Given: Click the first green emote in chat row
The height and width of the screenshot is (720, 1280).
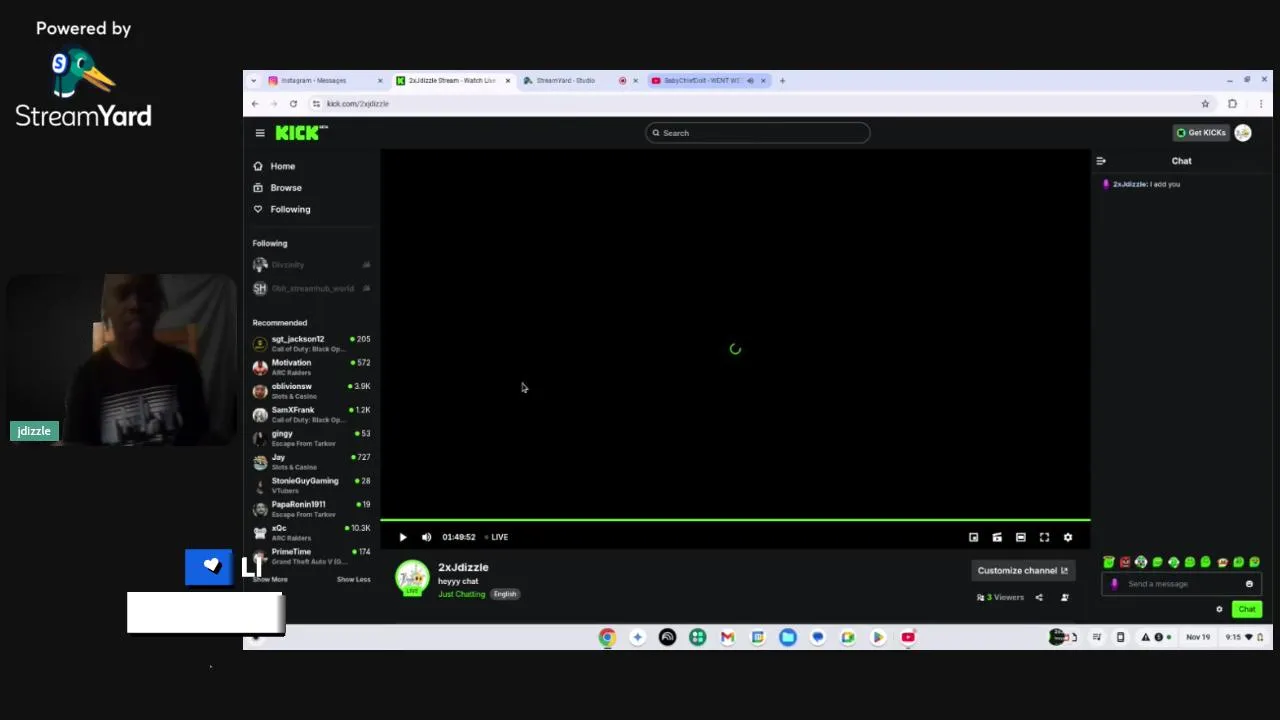Looking at the screenshot, I should [x=1108, y=563].
